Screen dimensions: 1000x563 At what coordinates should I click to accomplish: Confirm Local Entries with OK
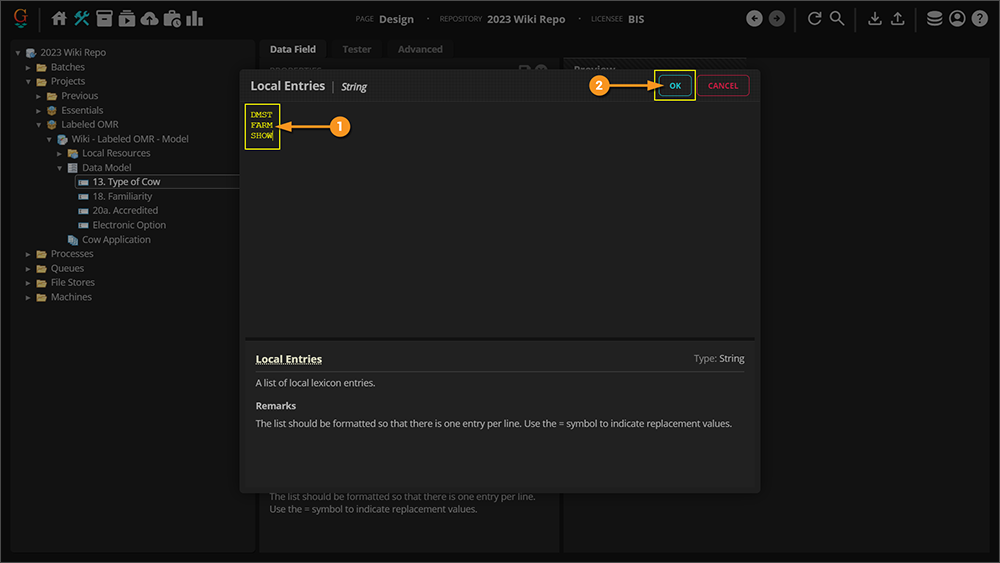click(675, 86)
